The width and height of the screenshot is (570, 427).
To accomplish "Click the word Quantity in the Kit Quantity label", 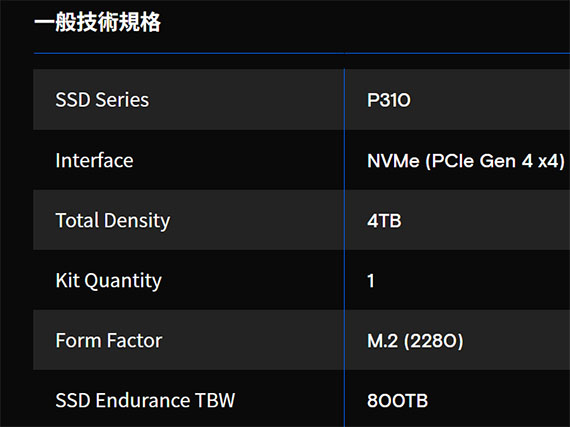I will [123, 281].
